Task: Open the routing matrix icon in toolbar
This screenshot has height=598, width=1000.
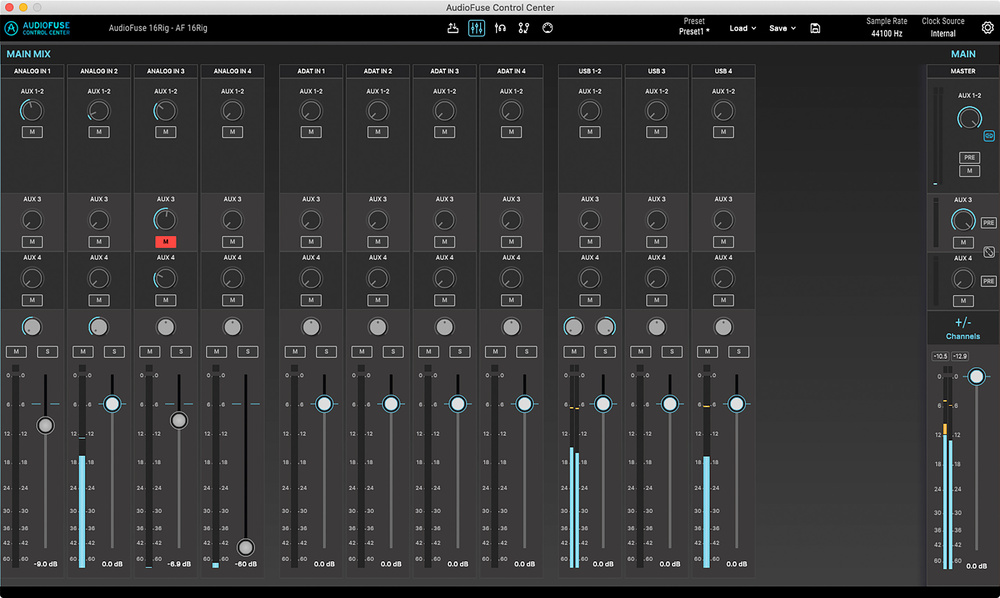Action: 524,28
